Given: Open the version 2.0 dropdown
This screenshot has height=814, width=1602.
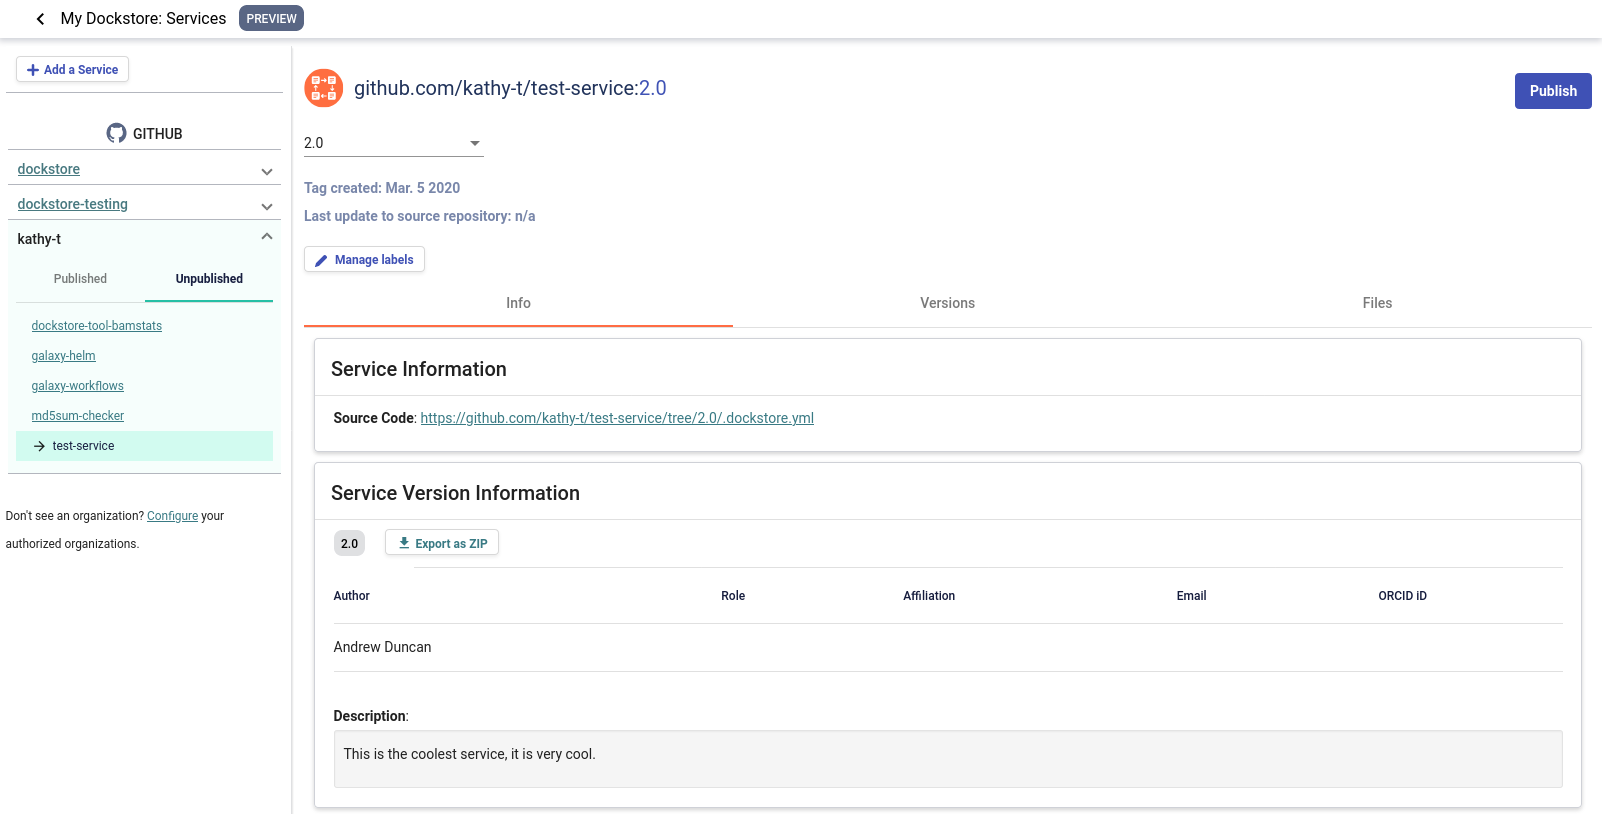Looking at the screenshot, I should tap(393, 143).
